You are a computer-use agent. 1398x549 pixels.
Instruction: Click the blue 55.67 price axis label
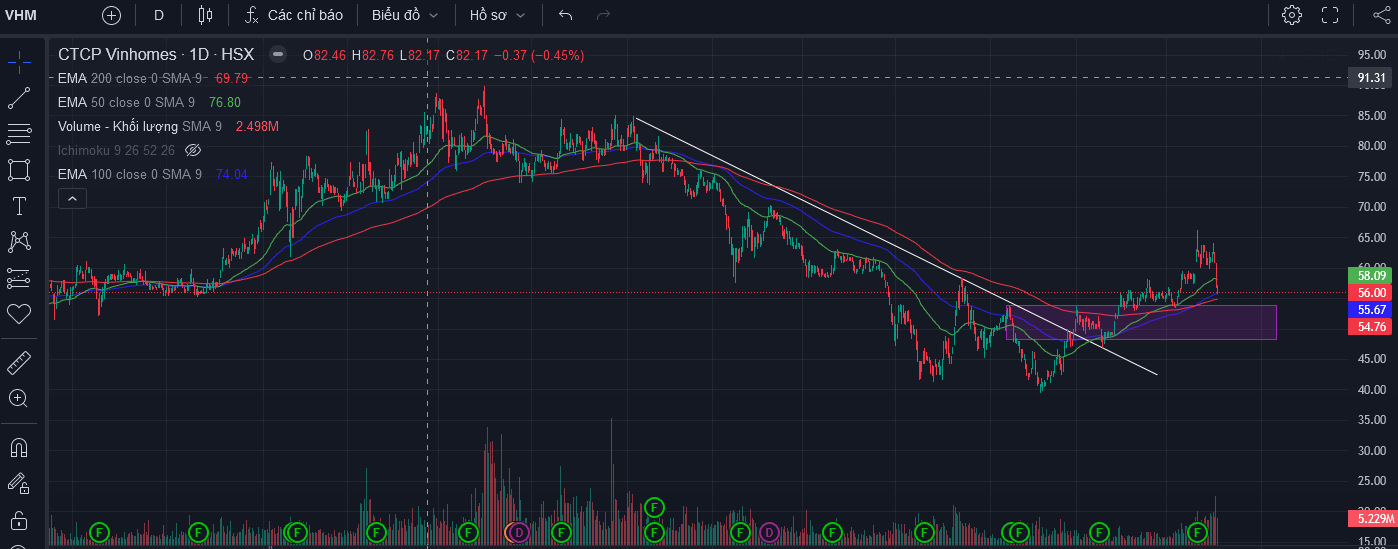point(1371,310)
